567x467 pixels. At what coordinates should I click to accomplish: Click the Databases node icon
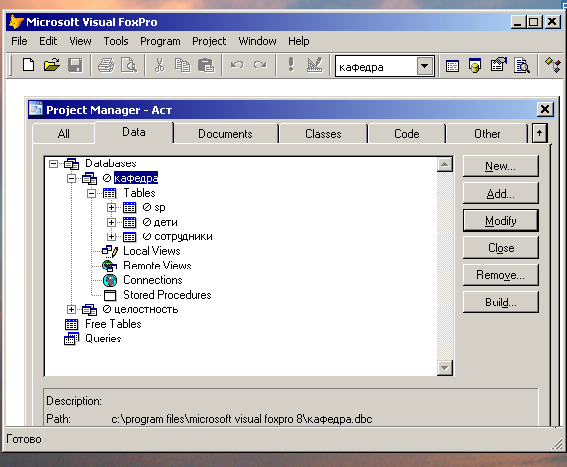coord(72,164)
